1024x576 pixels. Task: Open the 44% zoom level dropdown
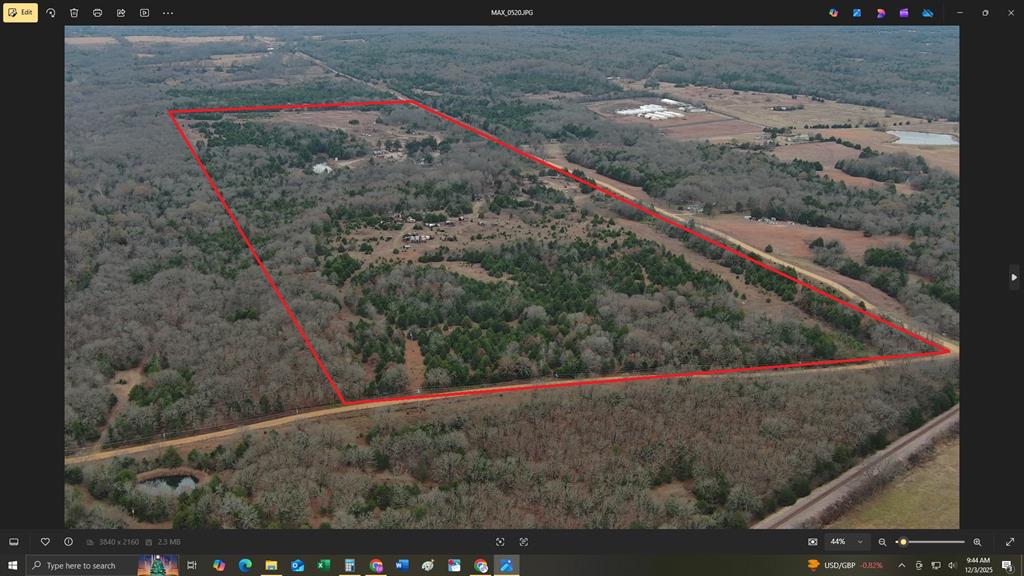[846, 542]
